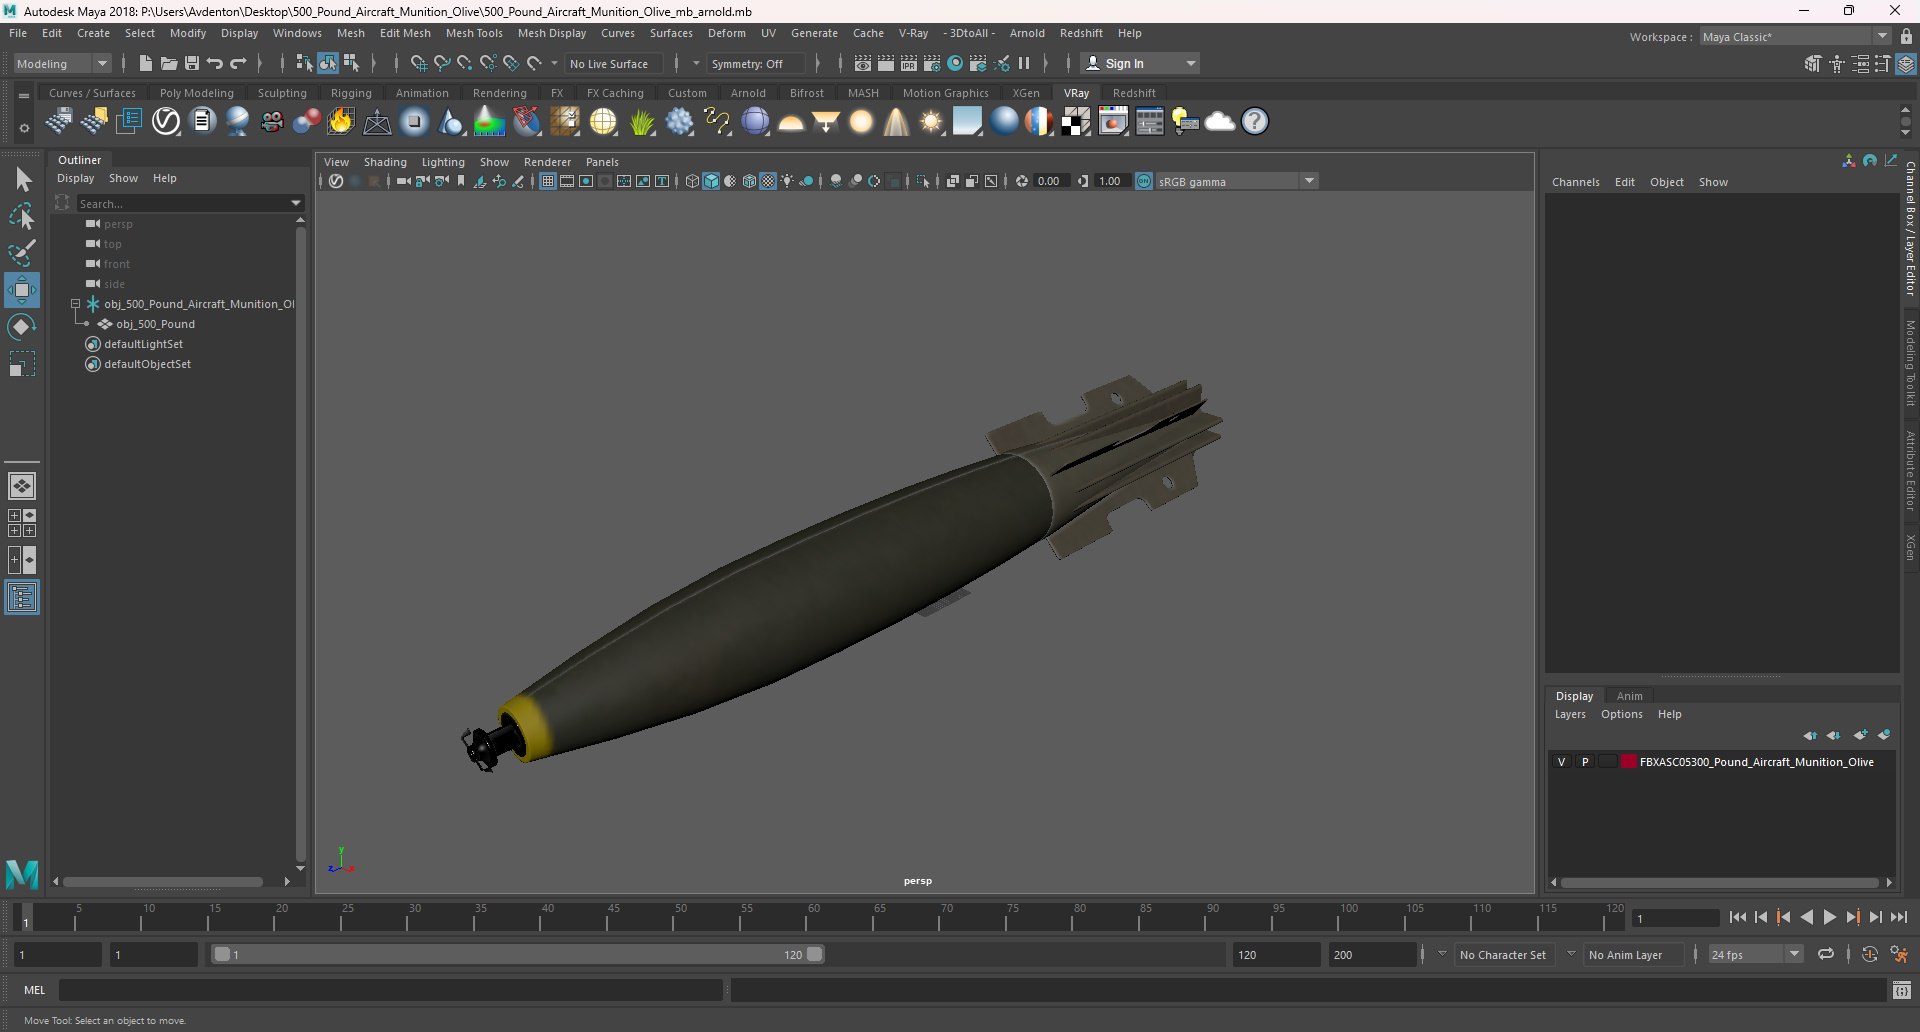The image size is (1920, 1032).
Task: Click the Redo arrow icon
Action: [x=238, y=63]
